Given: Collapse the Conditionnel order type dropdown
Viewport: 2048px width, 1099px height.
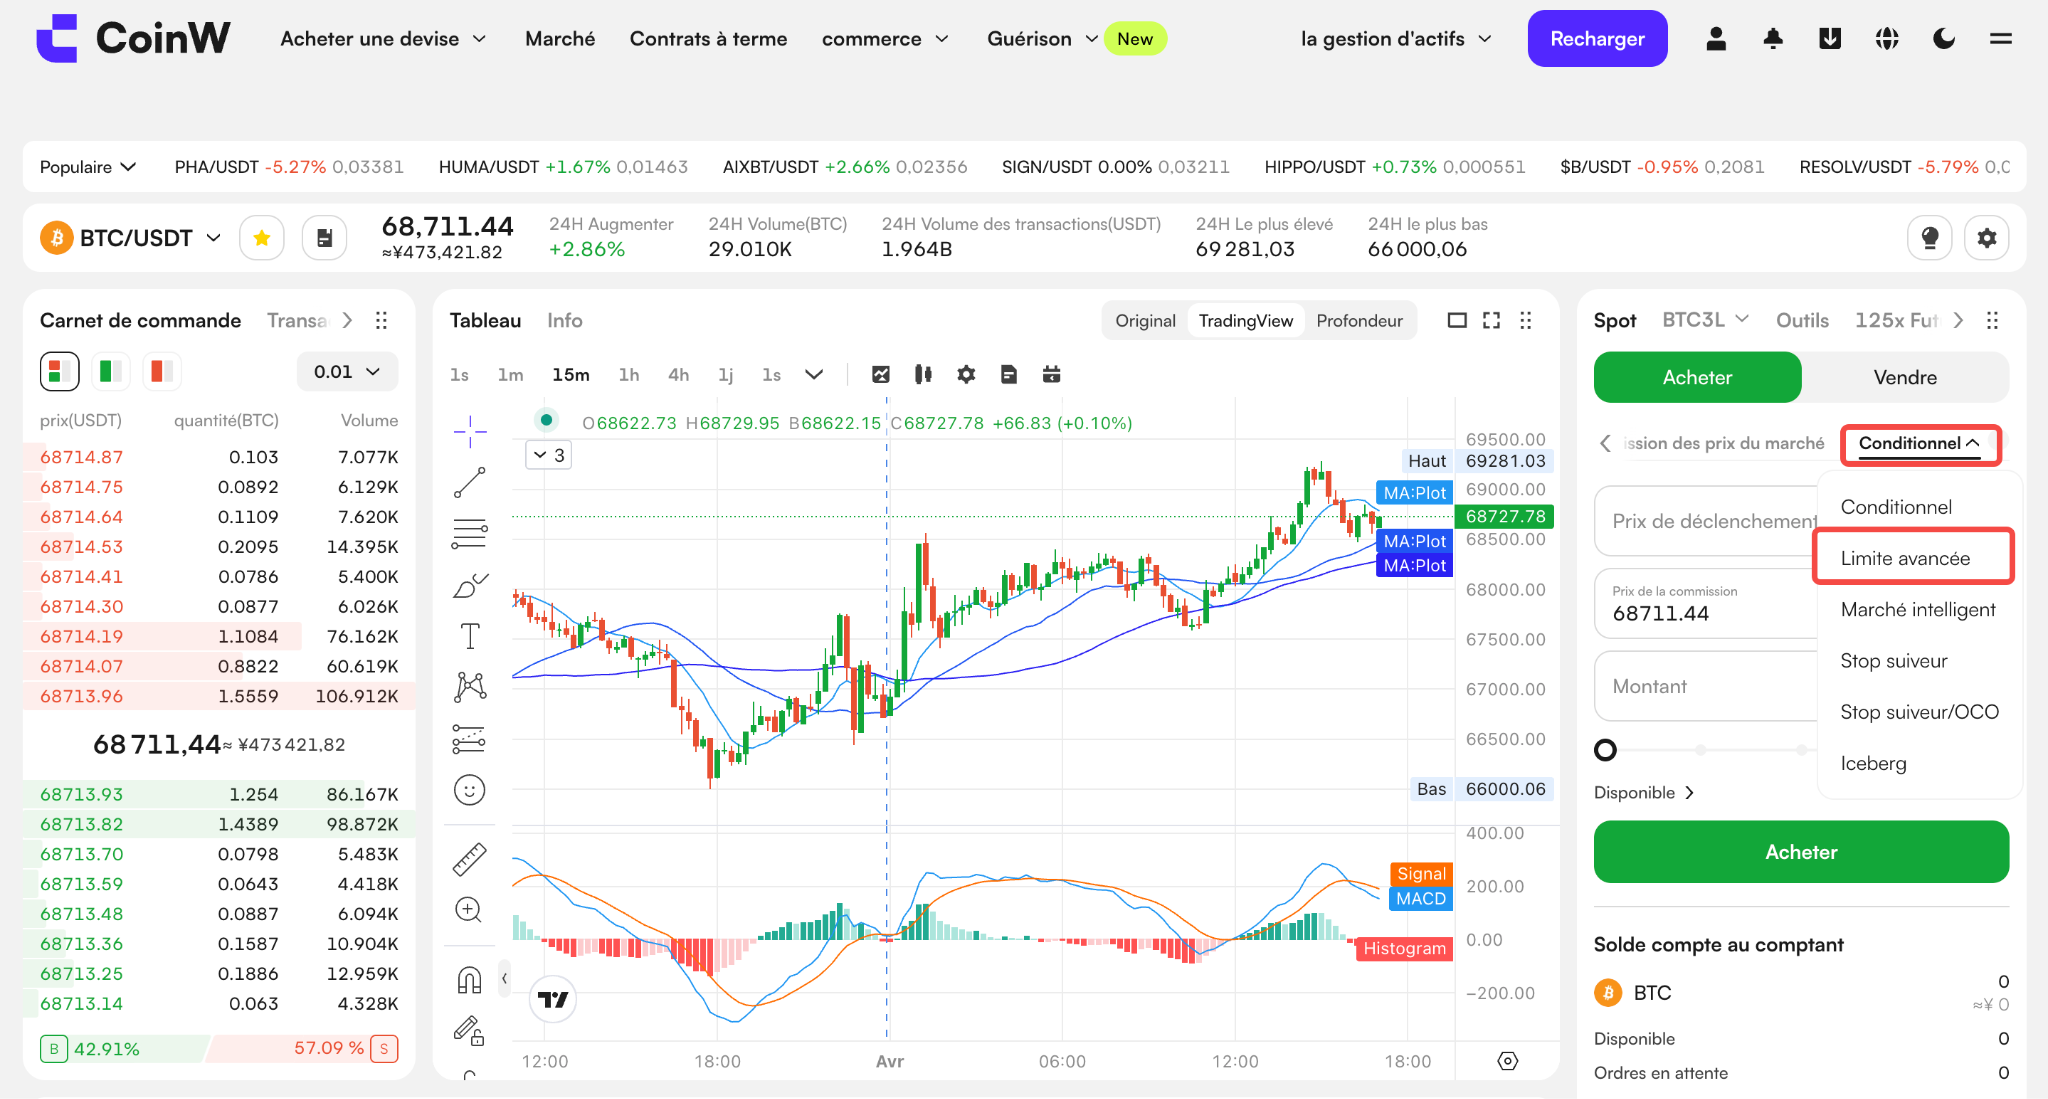Looking at the screenshot, I should coord(1920,444).
